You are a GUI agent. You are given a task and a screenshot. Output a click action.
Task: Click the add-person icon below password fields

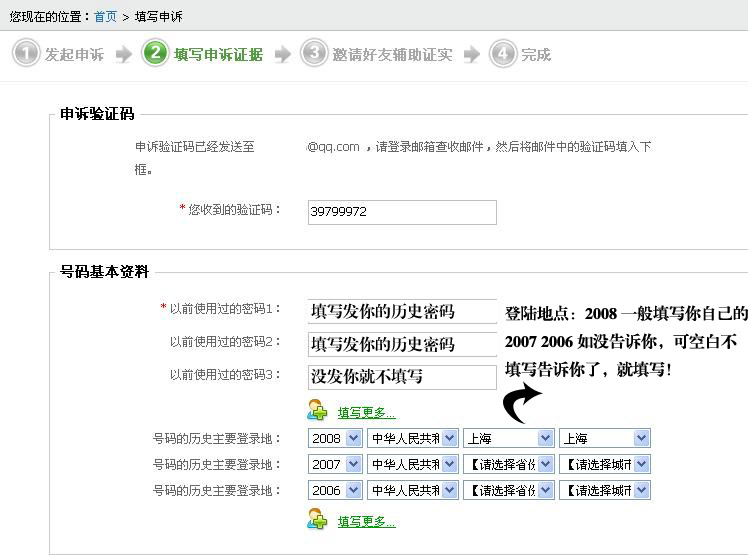pyautogui.click(x=317, y=410)
